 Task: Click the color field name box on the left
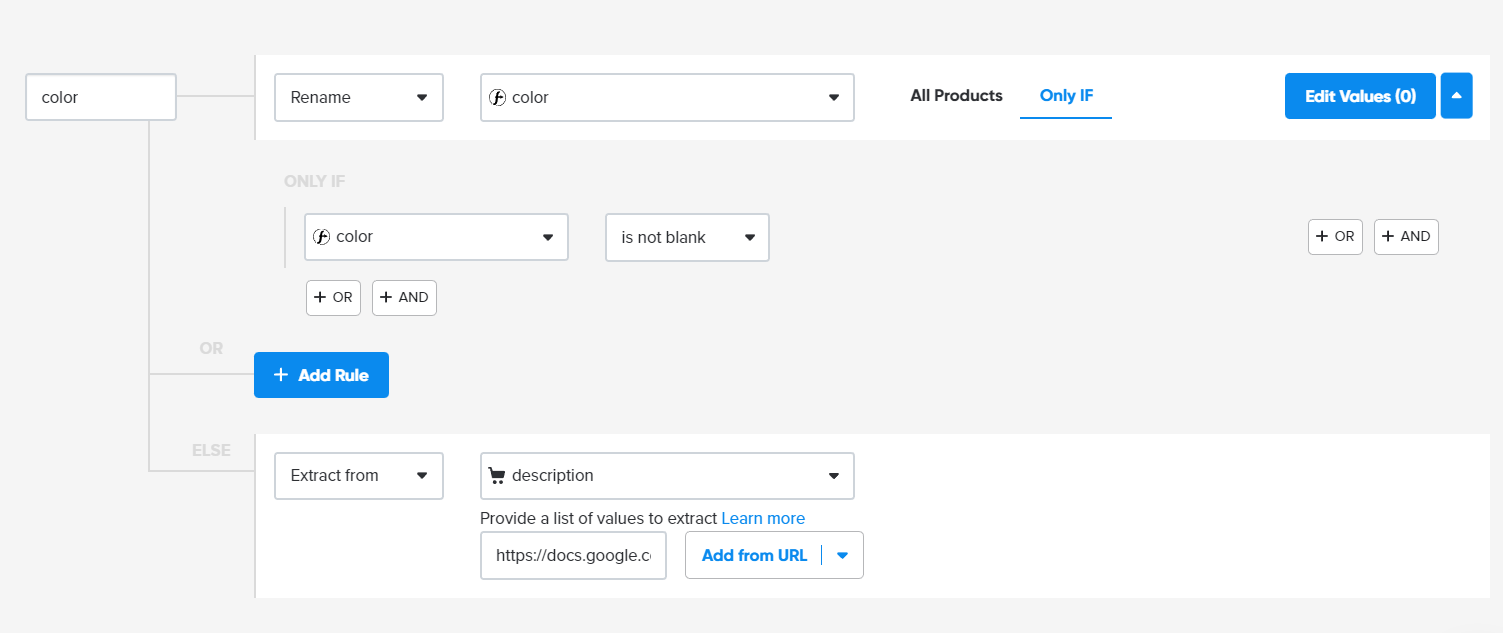(x=101, y=97)
